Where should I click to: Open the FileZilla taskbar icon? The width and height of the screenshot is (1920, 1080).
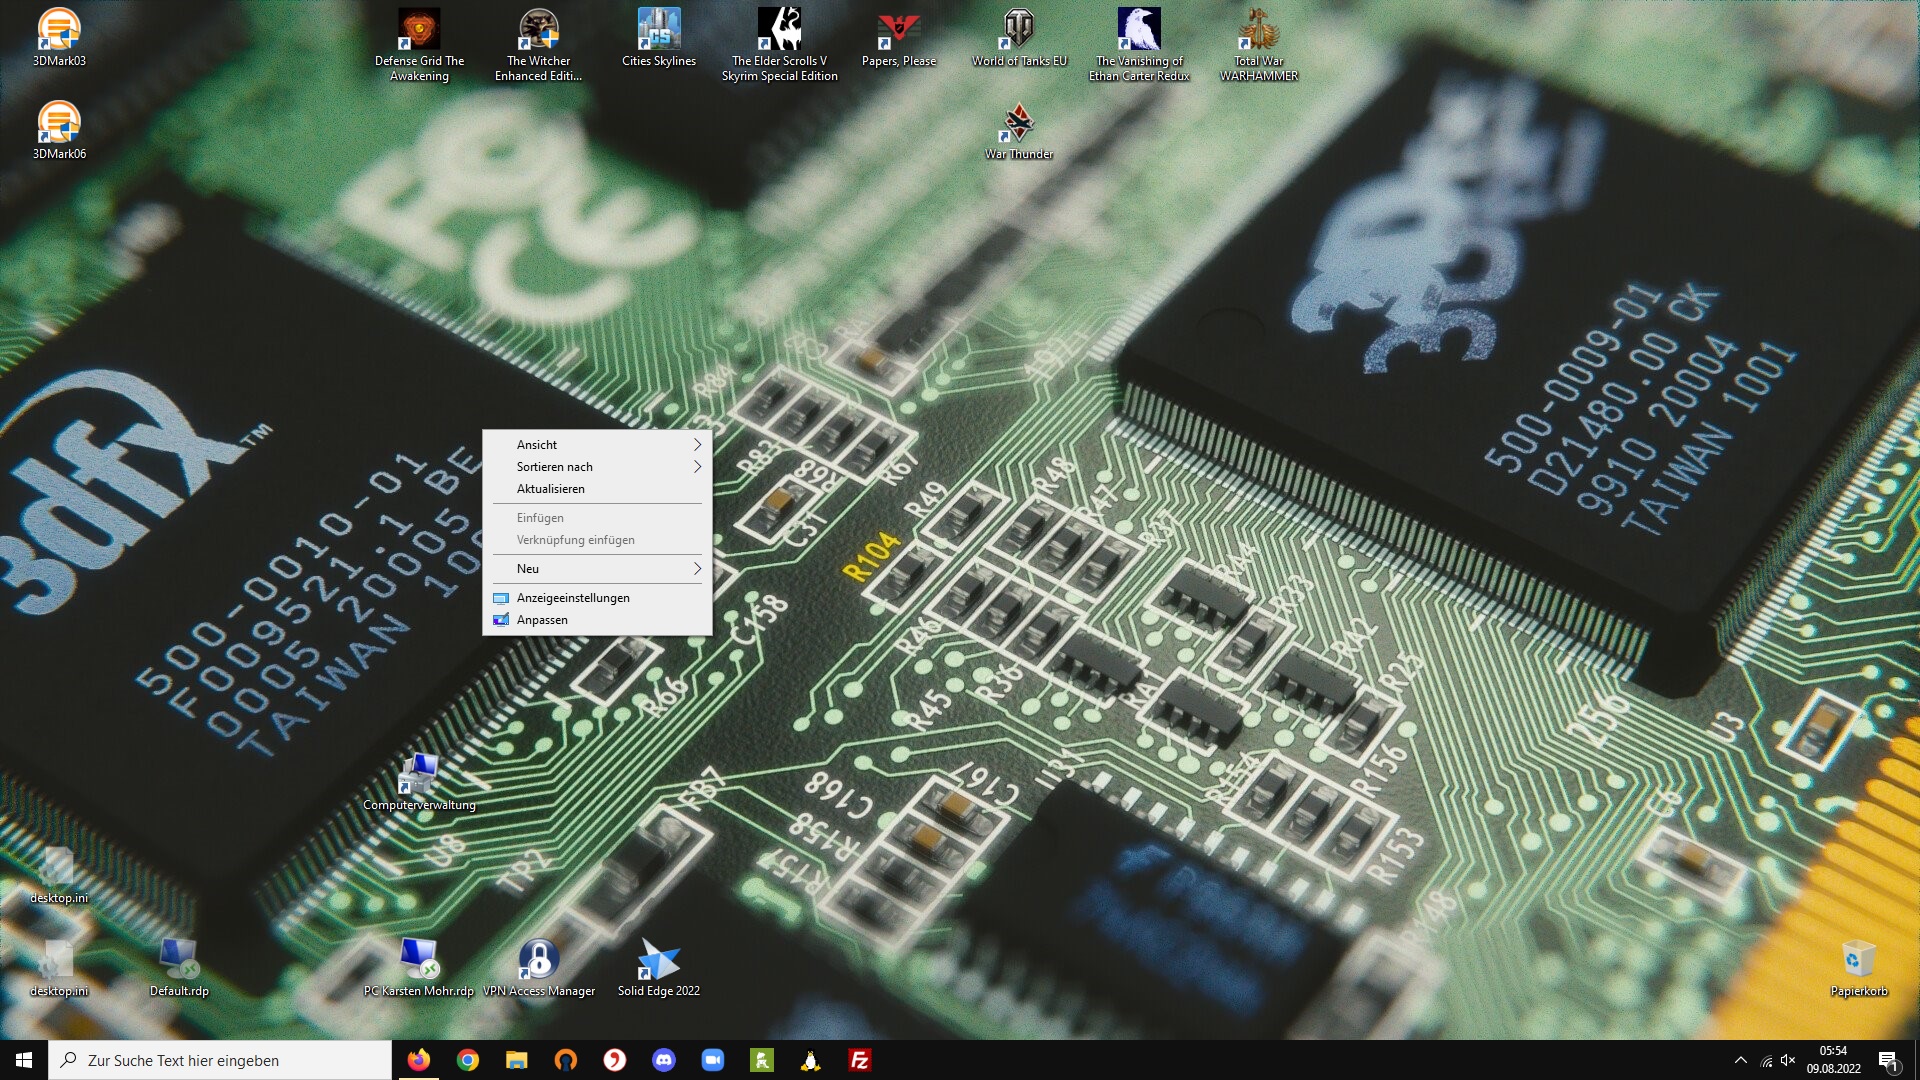[859, 1060]
